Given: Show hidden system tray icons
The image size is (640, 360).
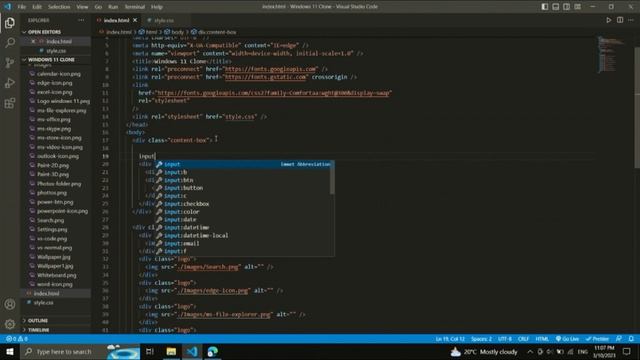Looking at the screenshot, I should (x=530, y=352).
